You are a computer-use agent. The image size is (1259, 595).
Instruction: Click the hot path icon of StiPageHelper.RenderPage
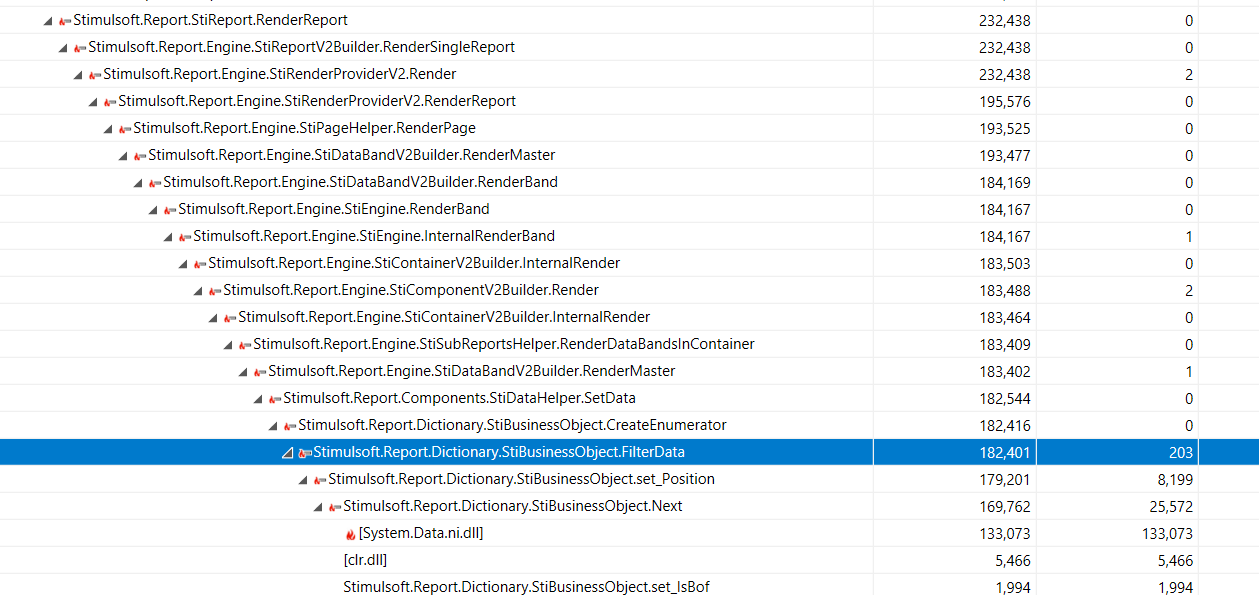coord(125,129)
